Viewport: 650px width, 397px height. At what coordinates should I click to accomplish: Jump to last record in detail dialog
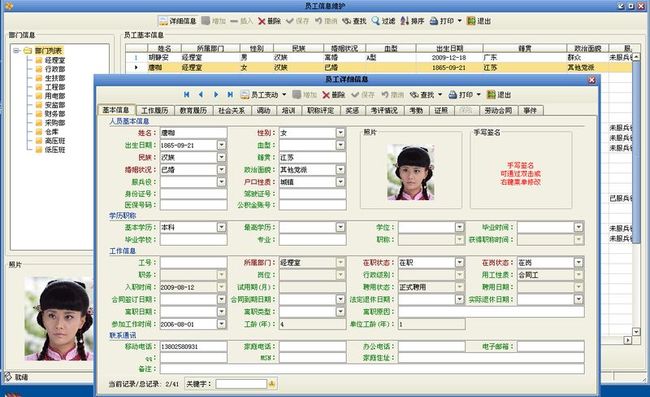[x=230, y=95]
